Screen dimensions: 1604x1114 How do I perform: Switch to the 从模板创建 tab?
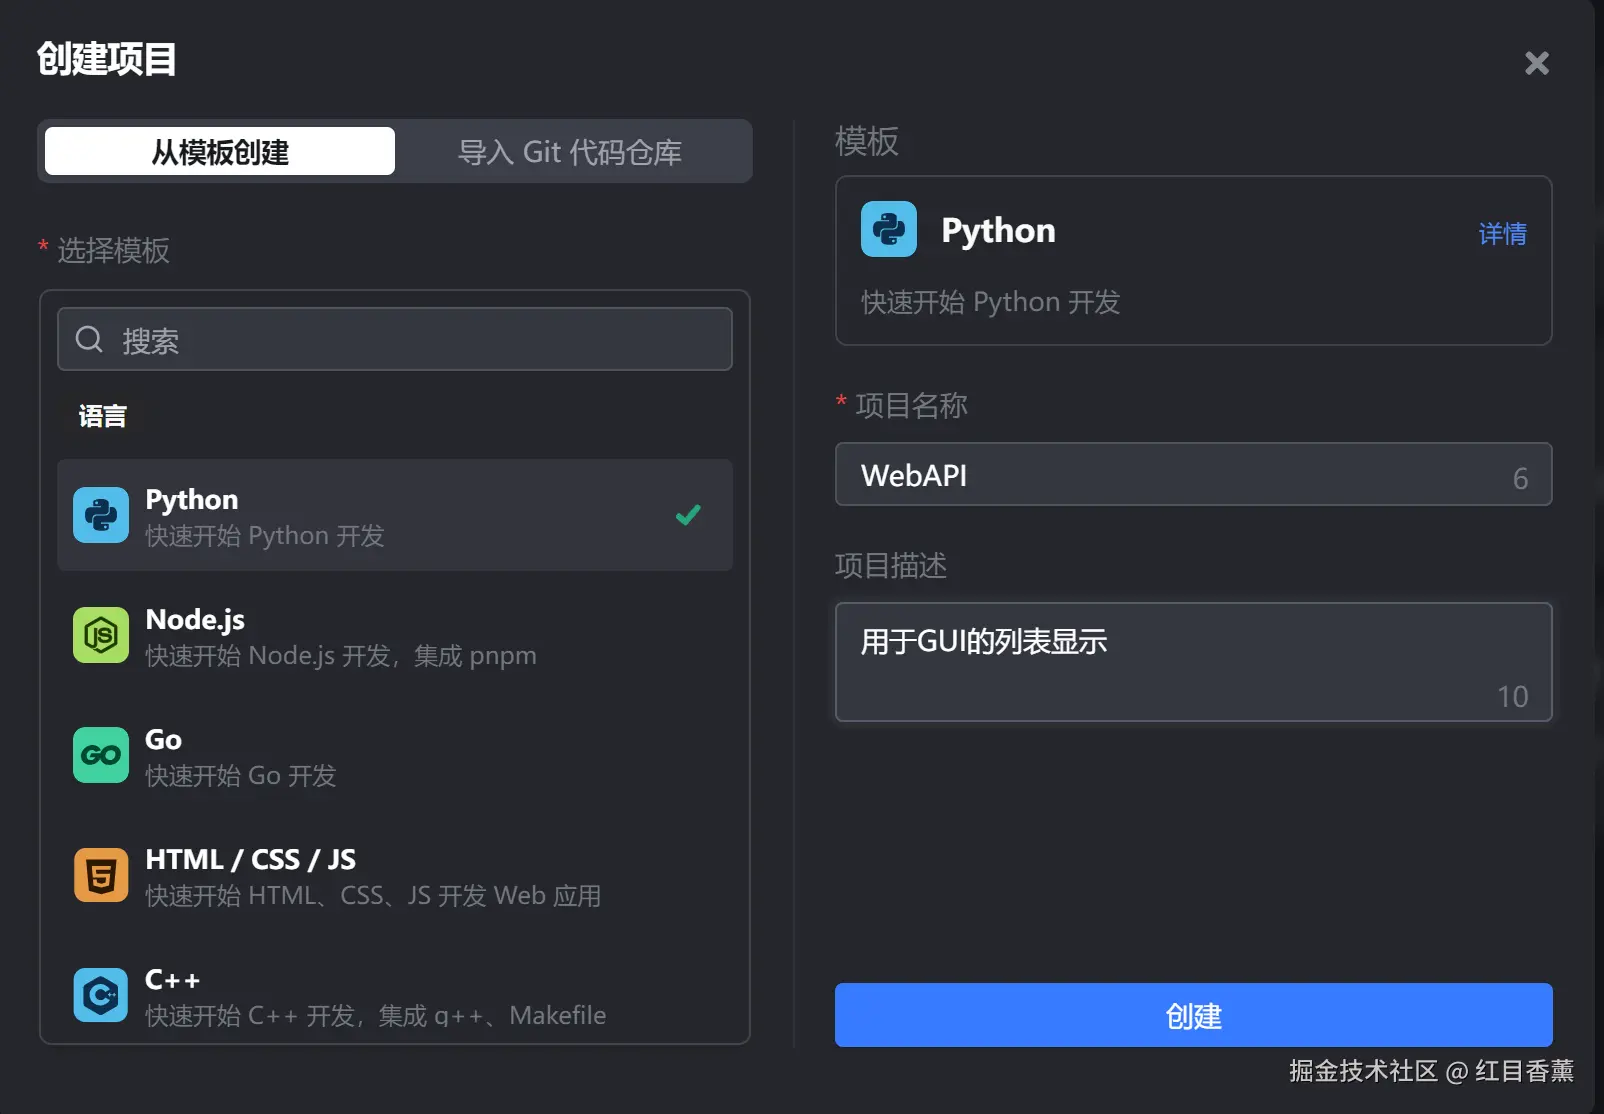click(x=220, y=151)
